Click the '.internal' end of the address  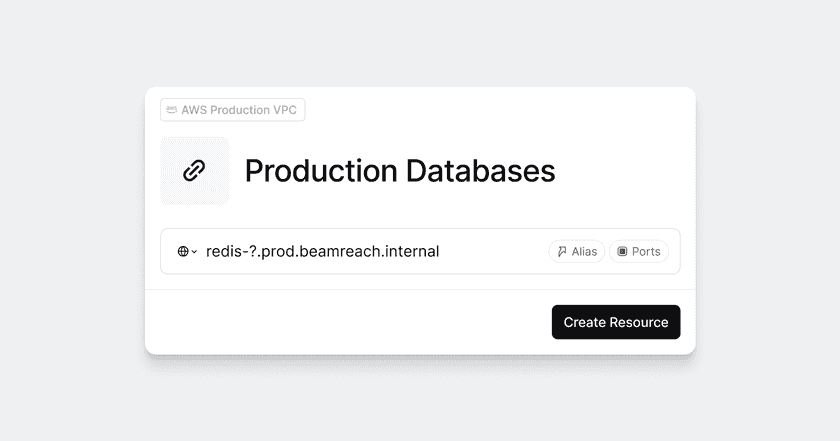412,252
